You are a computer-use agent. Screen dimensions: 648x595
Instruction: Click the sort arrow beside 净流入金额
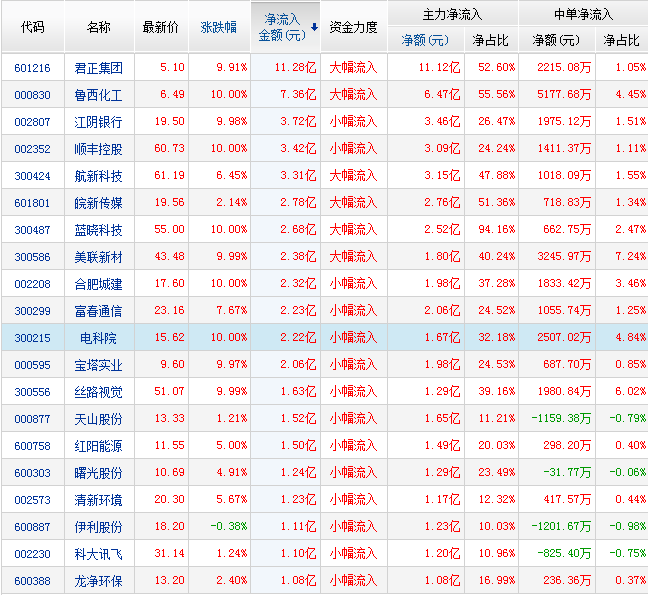[x=314, y=27]
